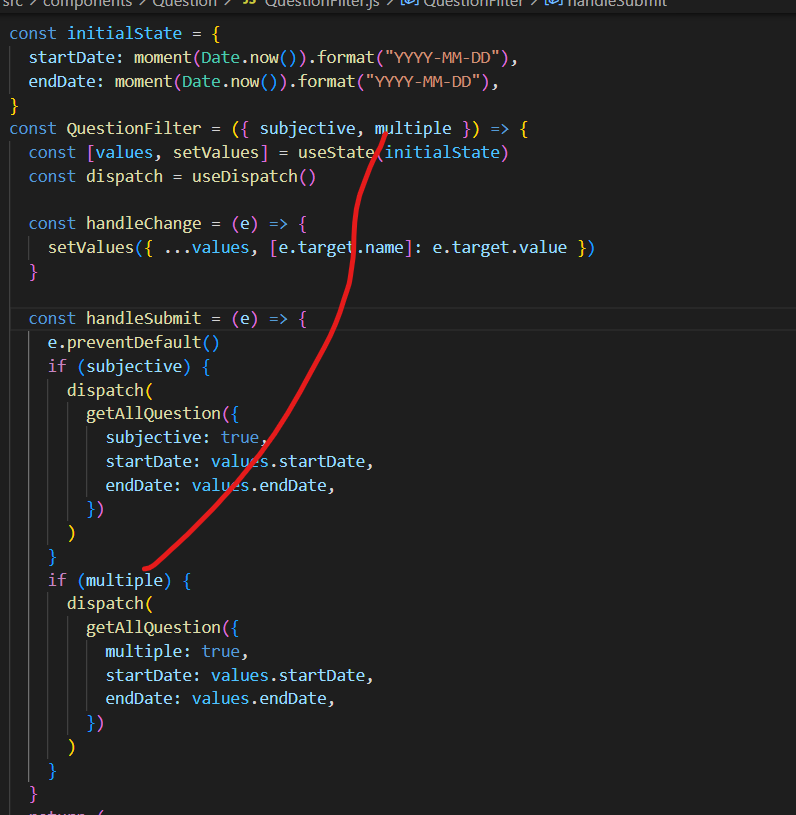Viewport: 796px width, 815px height.
Task: Click e.preventDefault() line
Action: click(x=133, y=342)
